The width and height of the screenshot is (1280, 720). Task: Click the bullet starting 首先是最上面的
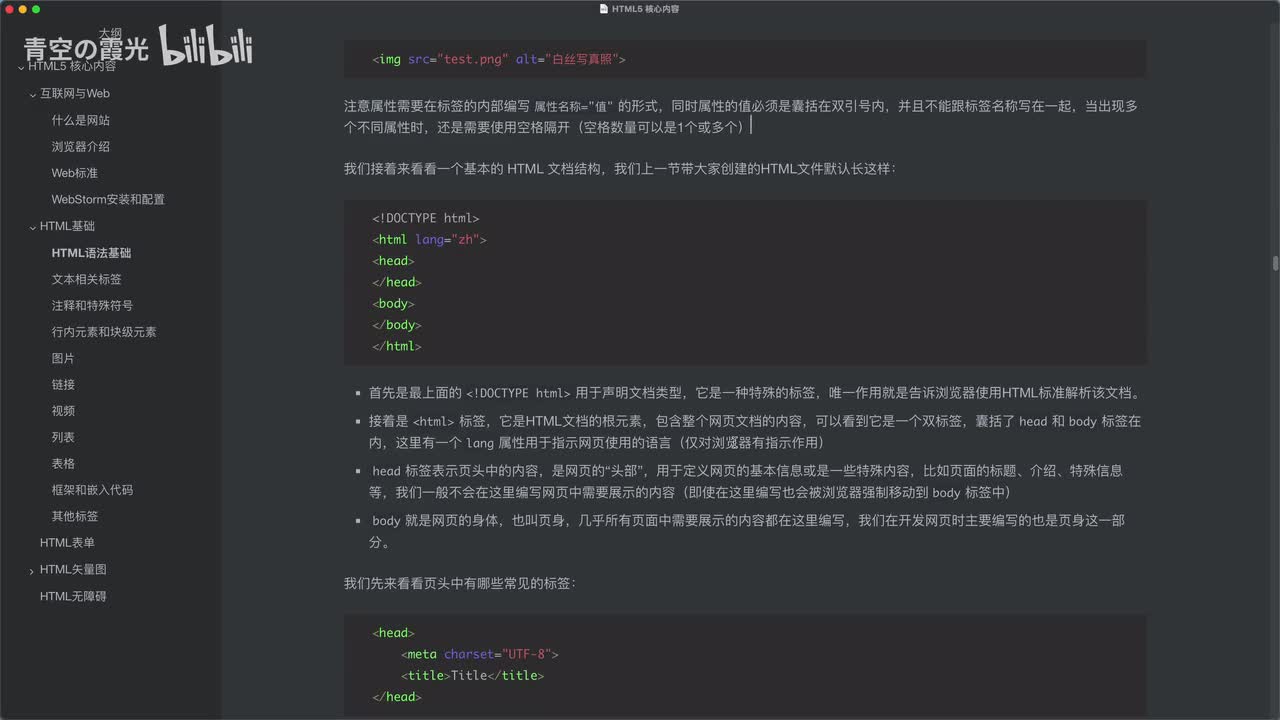[754, 393]
